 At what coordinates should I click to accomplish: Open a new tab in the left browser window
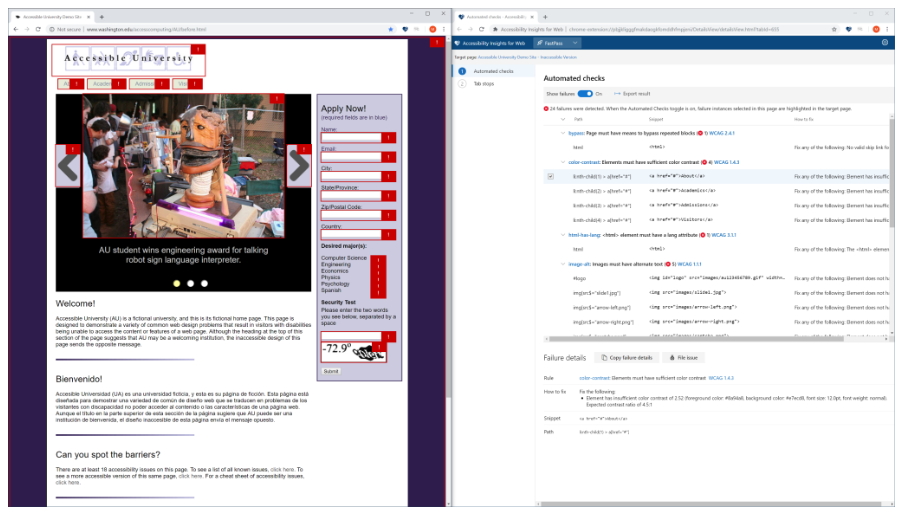point(102,17)
